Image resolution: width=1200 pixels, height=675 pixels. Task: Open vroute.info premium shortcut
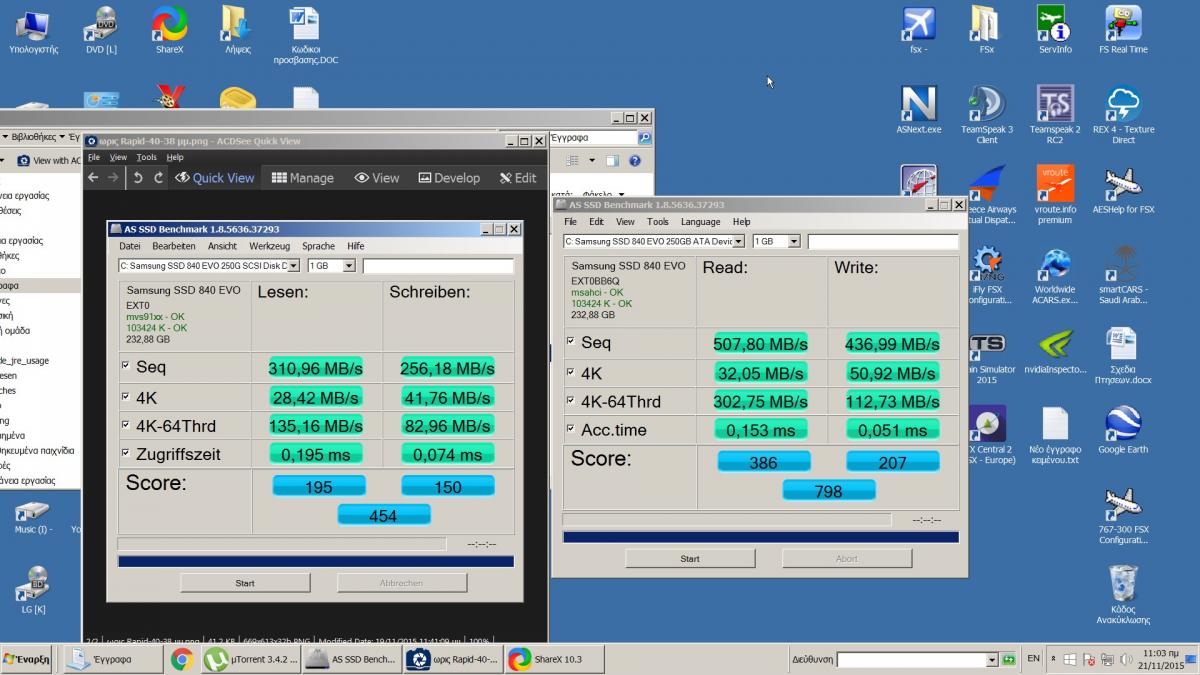(1055, 195)
